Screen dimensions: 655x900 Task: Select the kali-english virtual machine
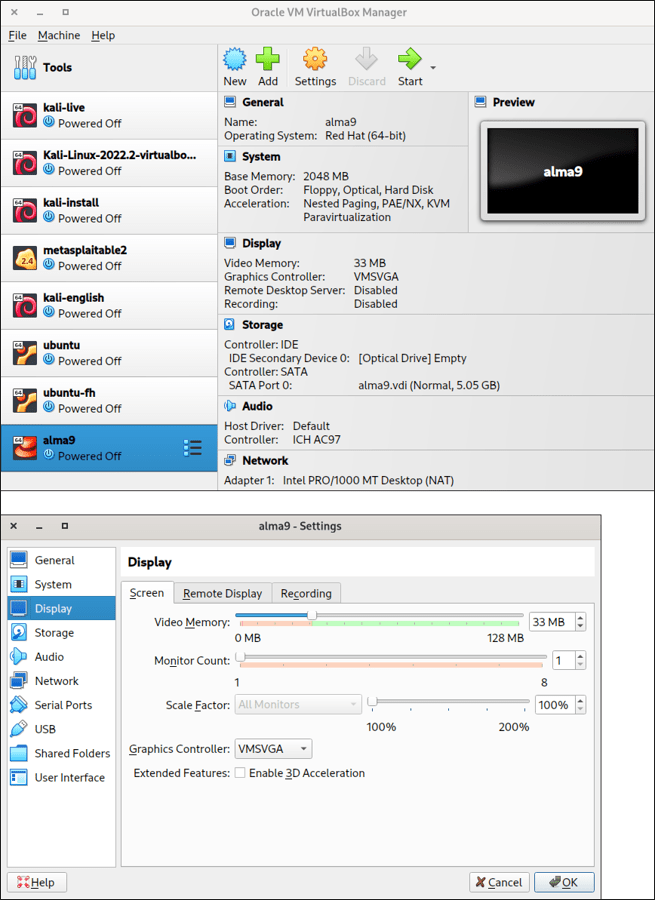[109, 306]
